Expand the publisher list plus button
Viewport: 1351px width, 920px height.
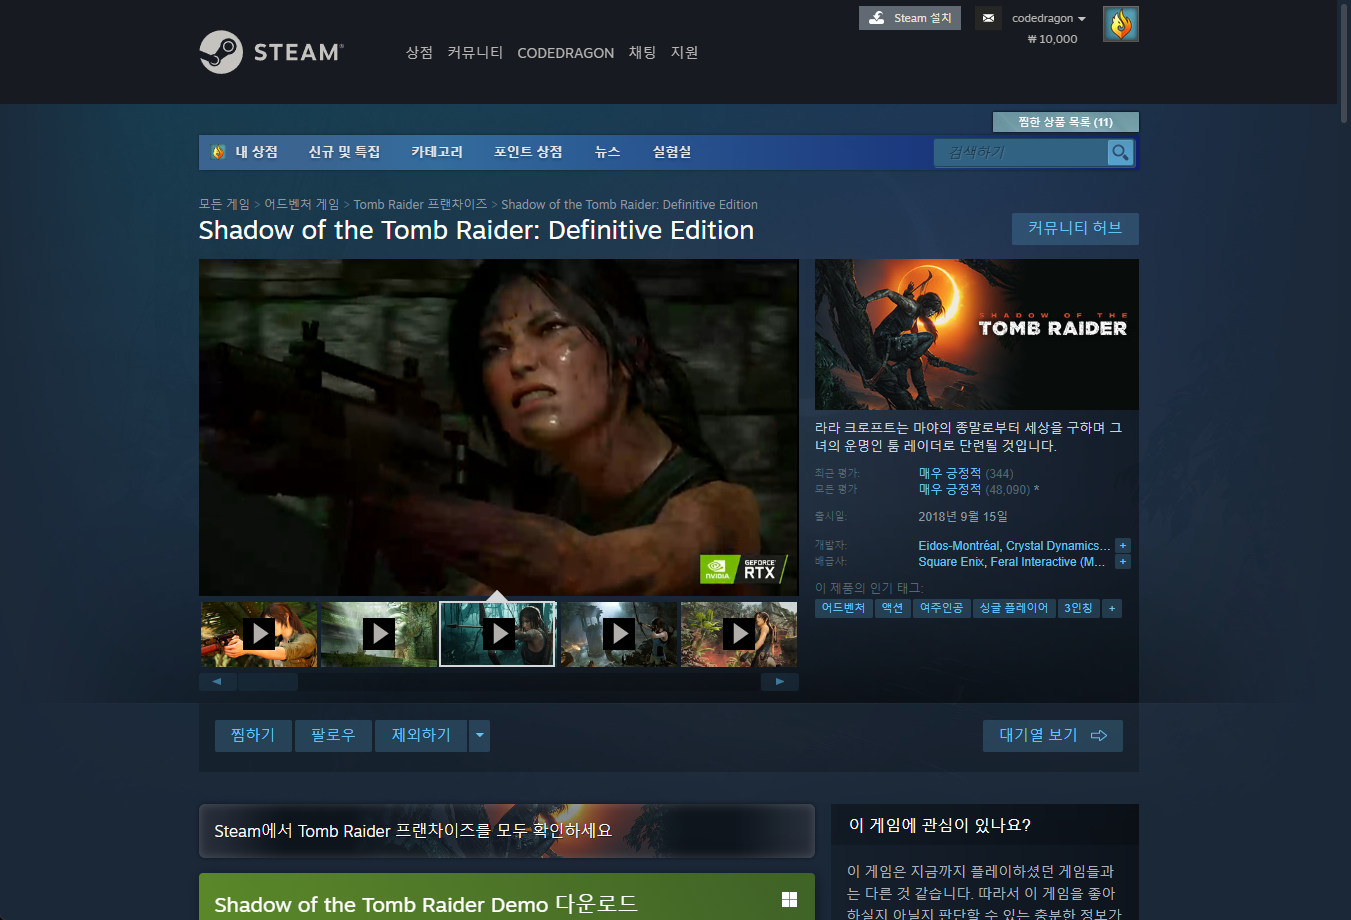coord(1123,562)
